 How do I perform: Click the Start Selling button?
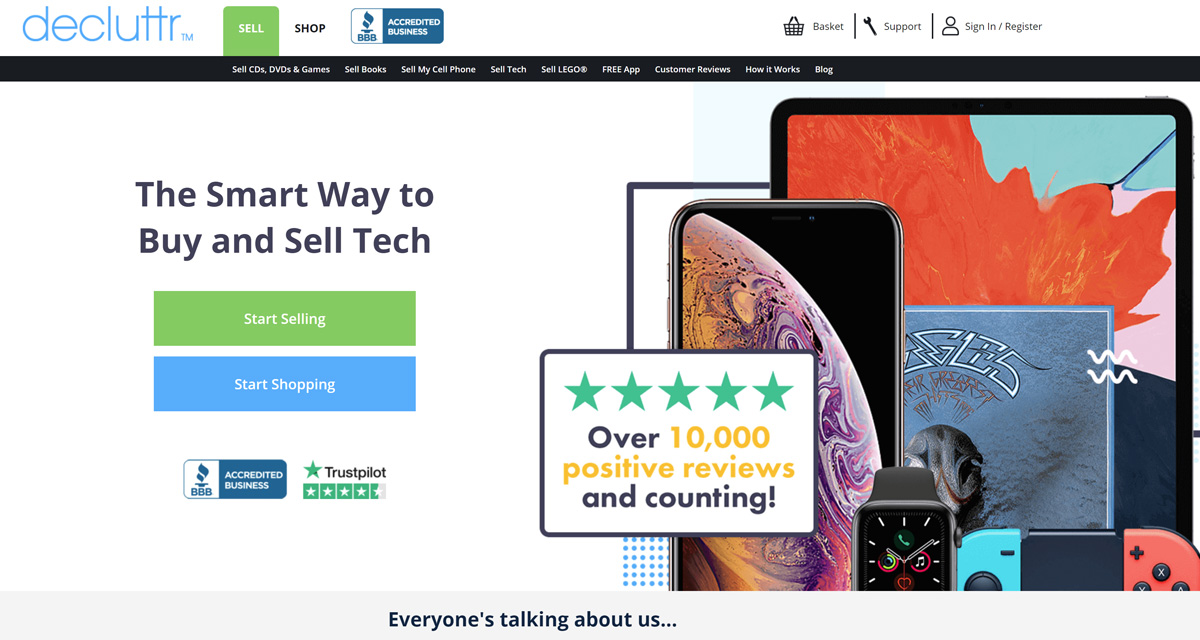pyautogui.click(x=285, y=319)
